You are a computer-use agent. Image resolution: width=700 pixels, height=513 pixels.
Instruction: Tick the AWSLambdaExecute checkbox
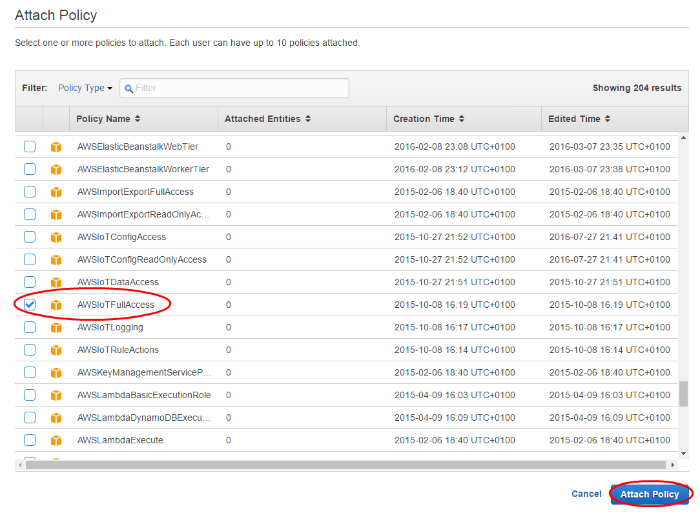(30, 440)
